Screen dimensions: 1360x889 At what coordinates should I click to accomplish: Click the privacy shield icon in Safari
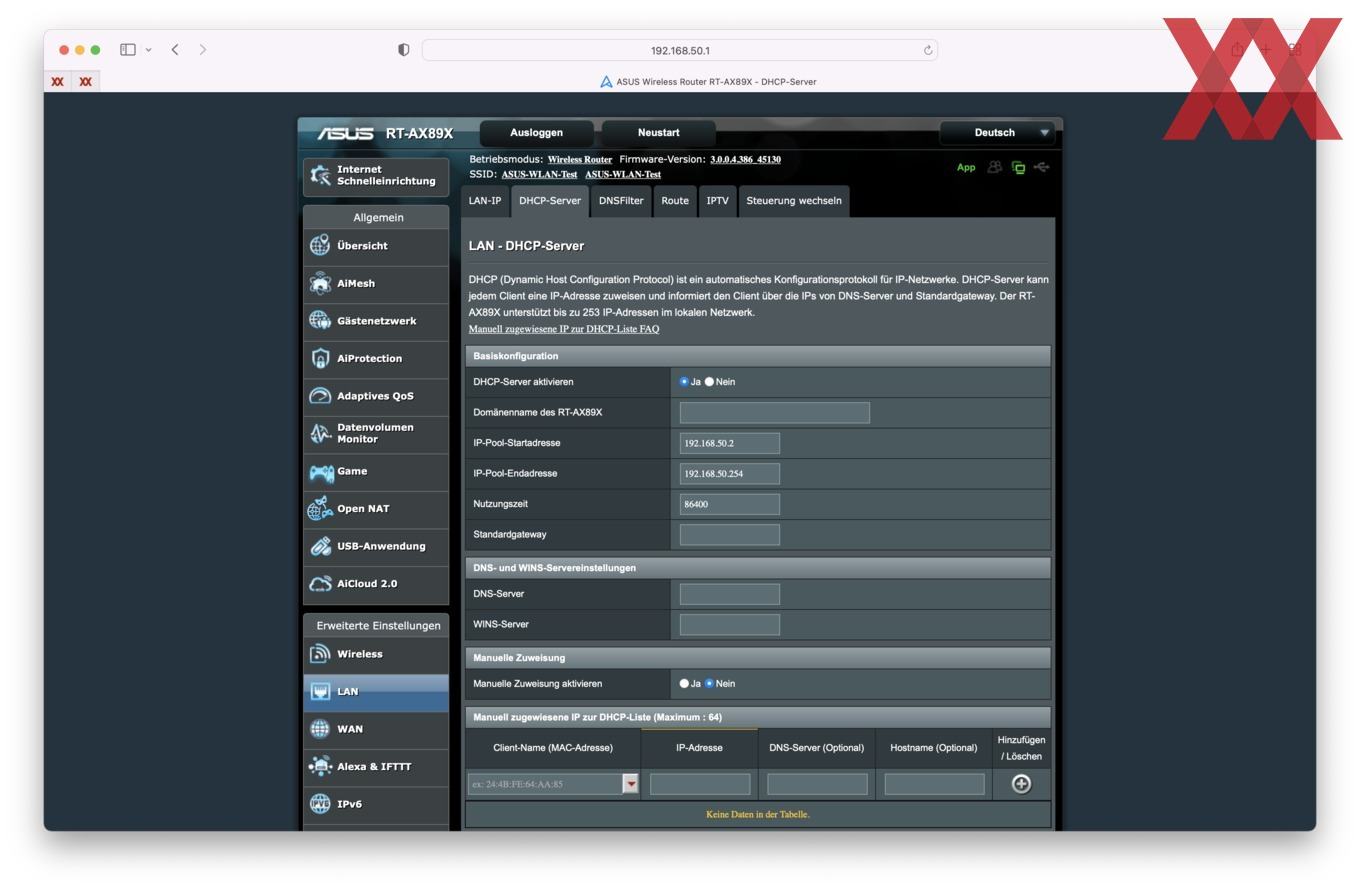404,50
